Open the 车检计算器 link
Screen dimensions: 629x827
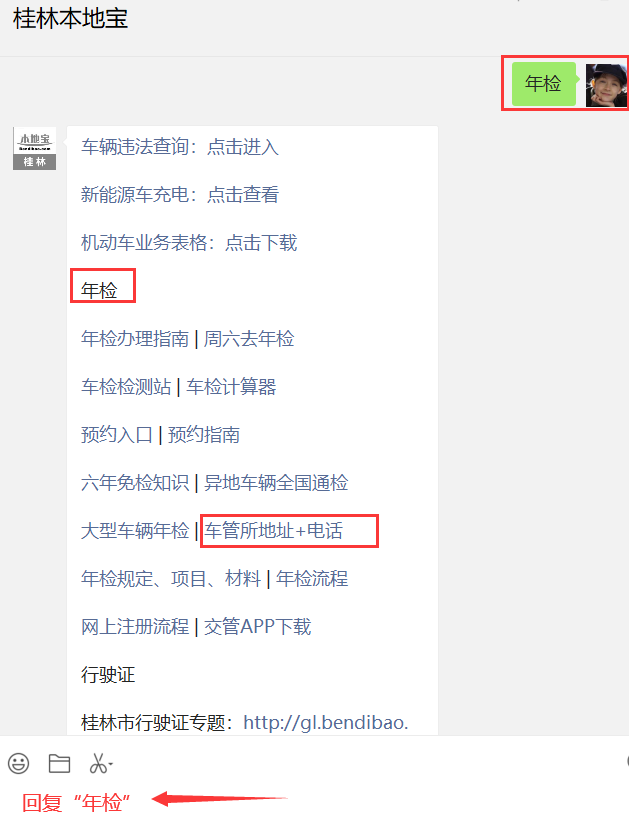tap(231, 387)
